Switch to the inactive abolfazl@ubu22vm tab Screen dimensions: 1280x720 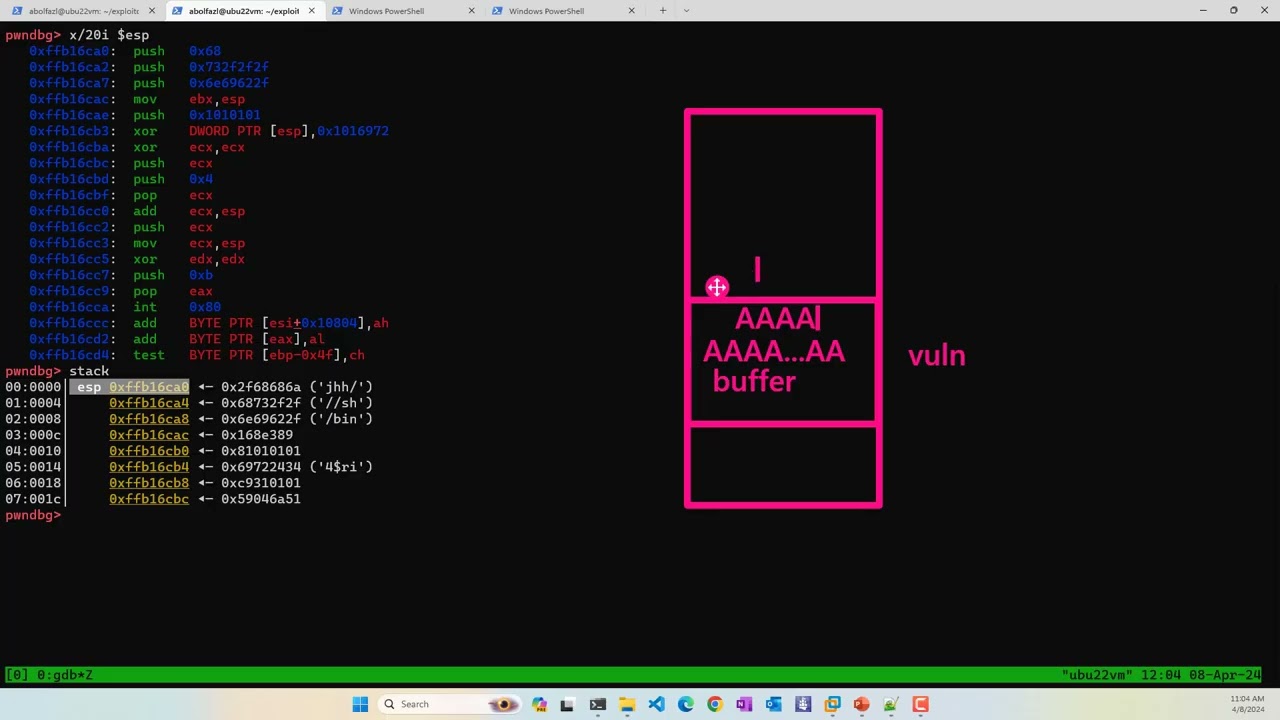tap(84, 11)
